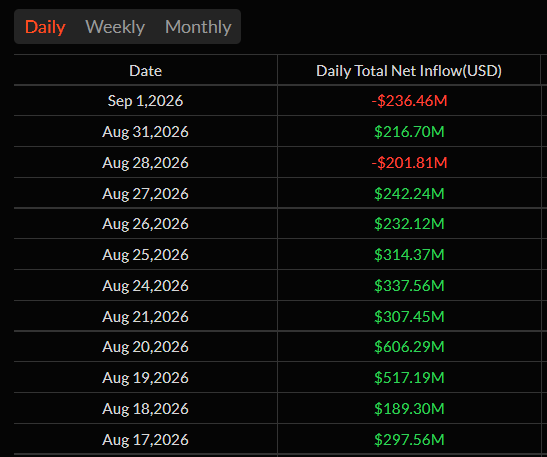547x457 pixels.
Task: Select the Aug 27,2026 date cell
Action: coord(145,194)
